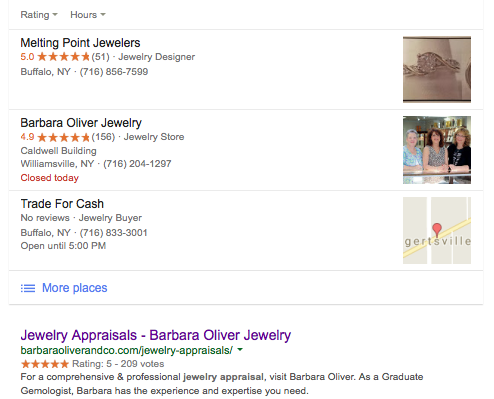
Task: Open the Trade For Cash listing
Action: pos(62,204)
